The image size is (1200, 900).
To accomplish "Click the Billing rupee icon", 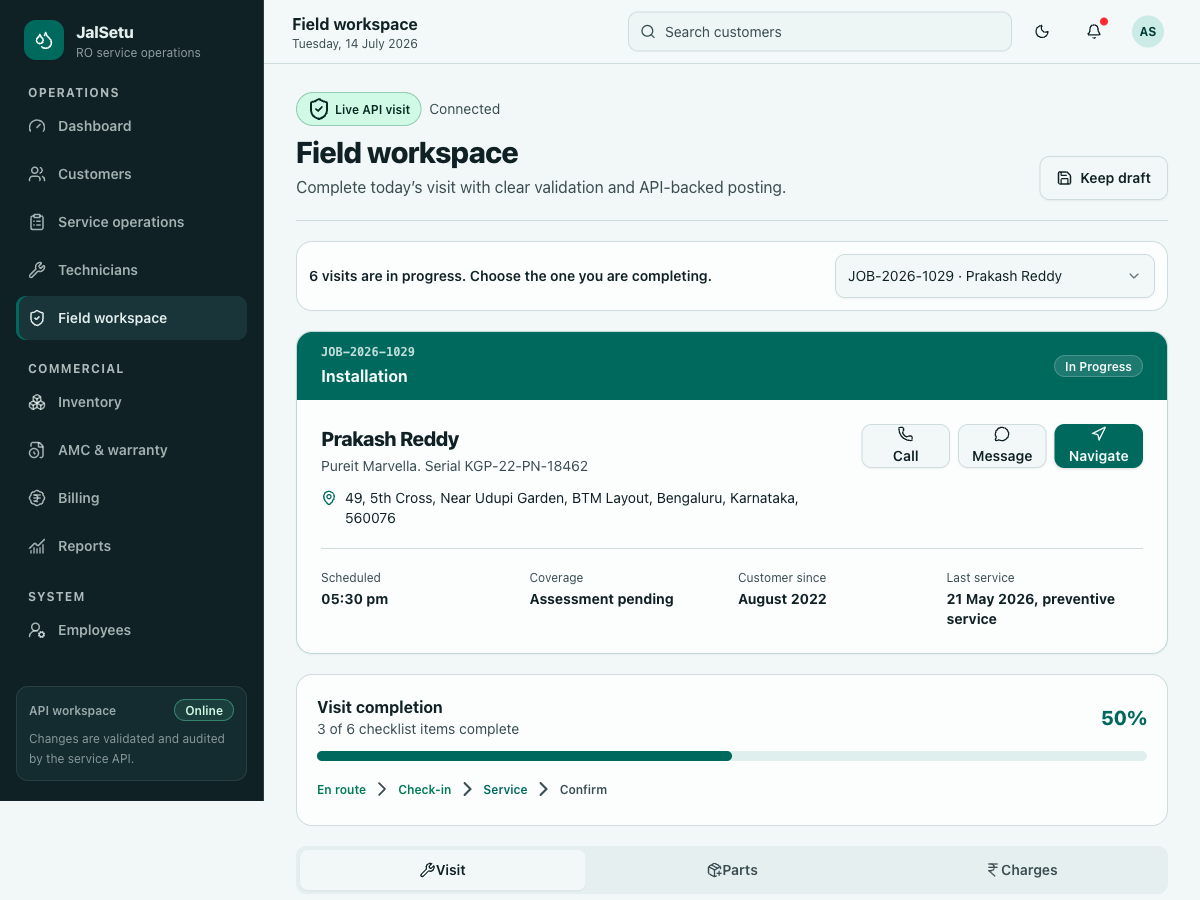I will [x=37, y=498].
